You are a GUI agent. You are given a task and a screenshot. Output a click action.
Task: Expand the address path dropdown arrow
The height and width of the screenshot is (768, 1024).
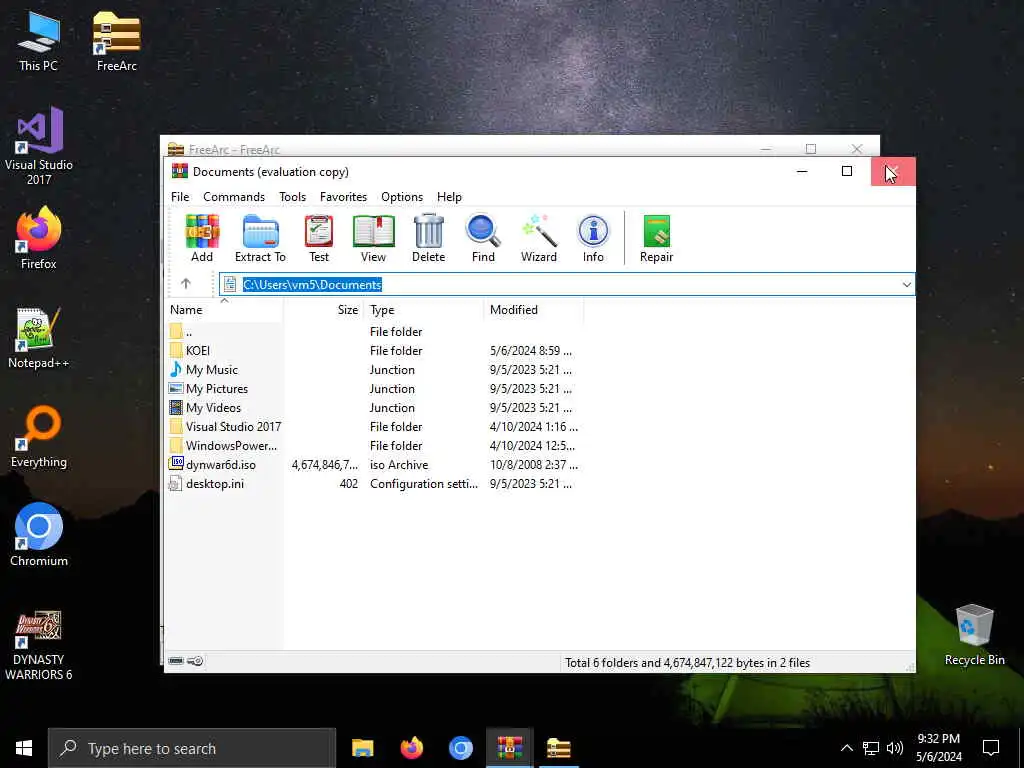pos(906,284)
